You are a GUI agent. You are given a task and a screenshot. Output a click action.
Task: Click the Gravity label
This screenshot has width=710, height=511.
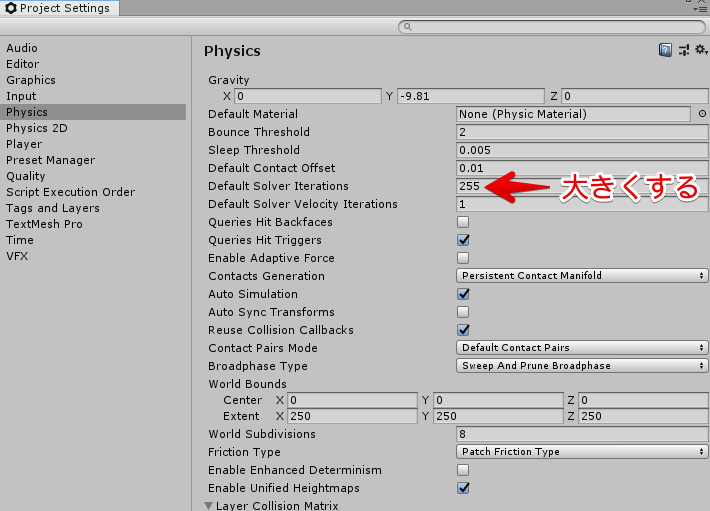(229, 80)
